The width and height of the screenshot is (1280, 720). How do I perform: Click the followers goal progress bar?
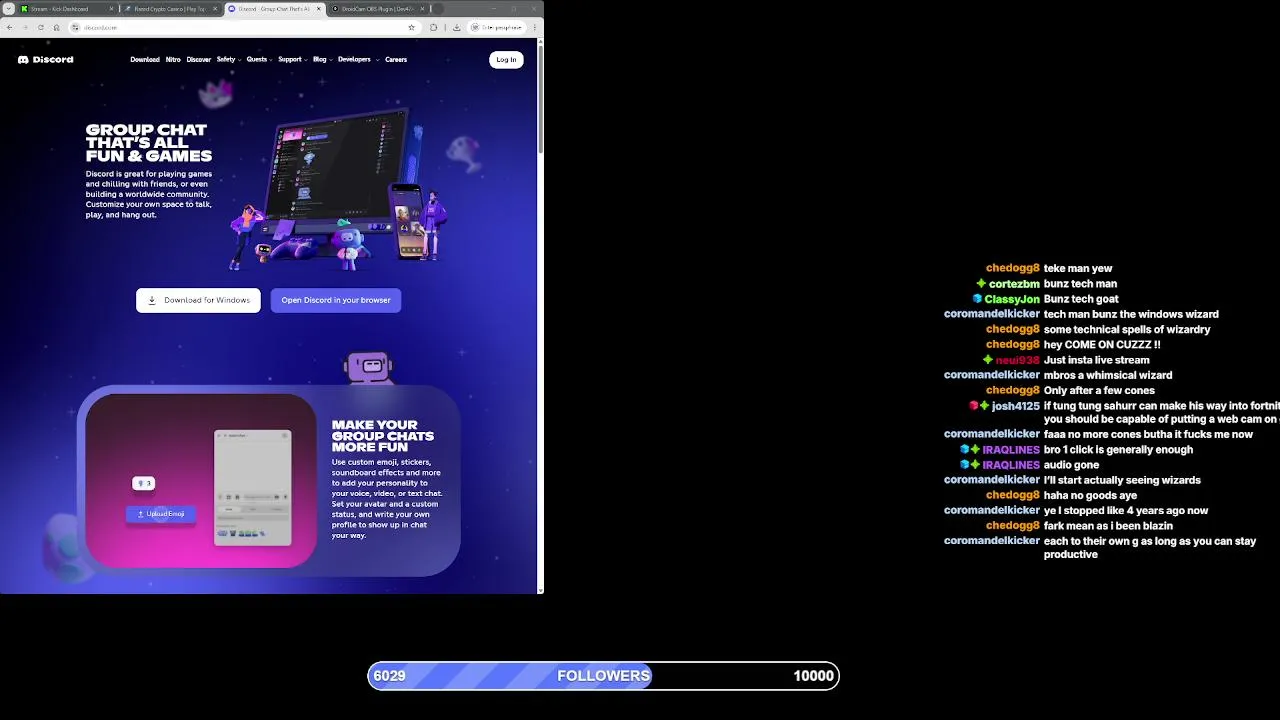[x=603, y=676]
